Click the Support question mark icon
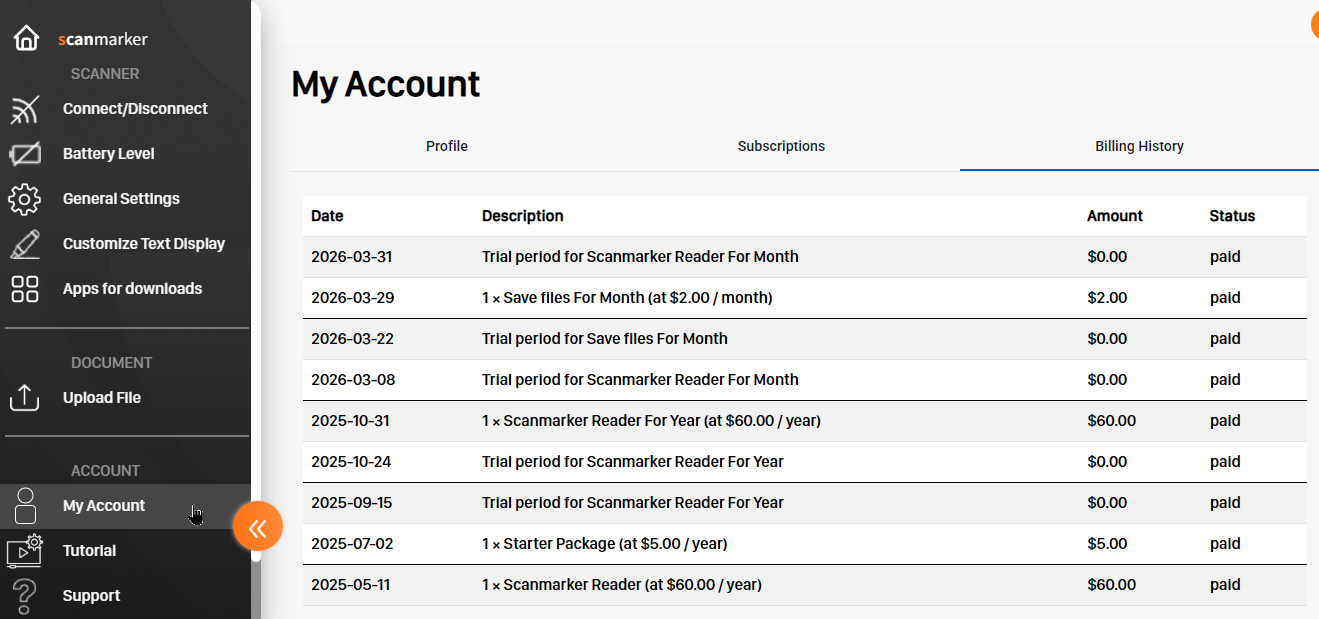 click(x=24, y=596)
